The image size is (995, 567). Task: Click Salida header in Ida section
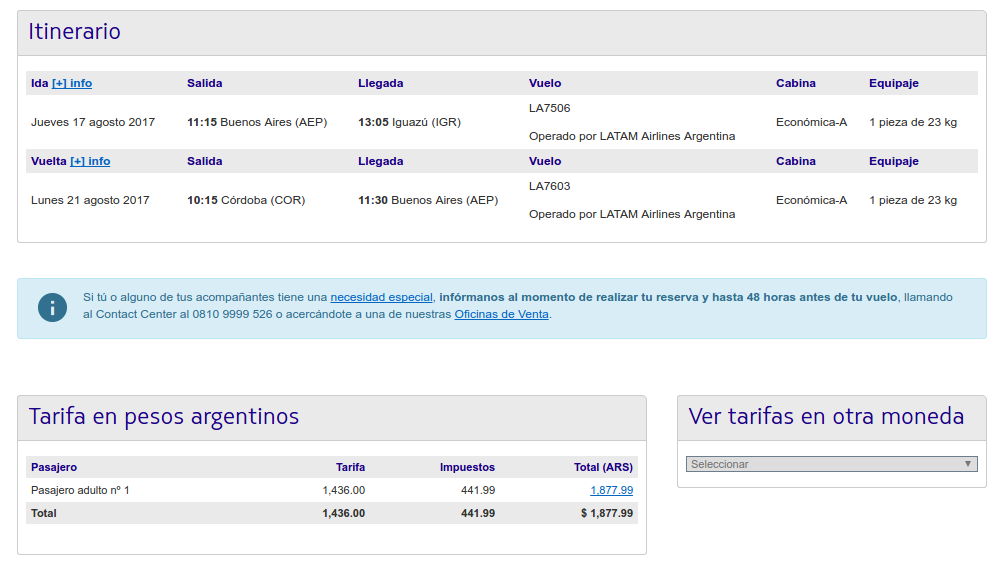(205, 83)
